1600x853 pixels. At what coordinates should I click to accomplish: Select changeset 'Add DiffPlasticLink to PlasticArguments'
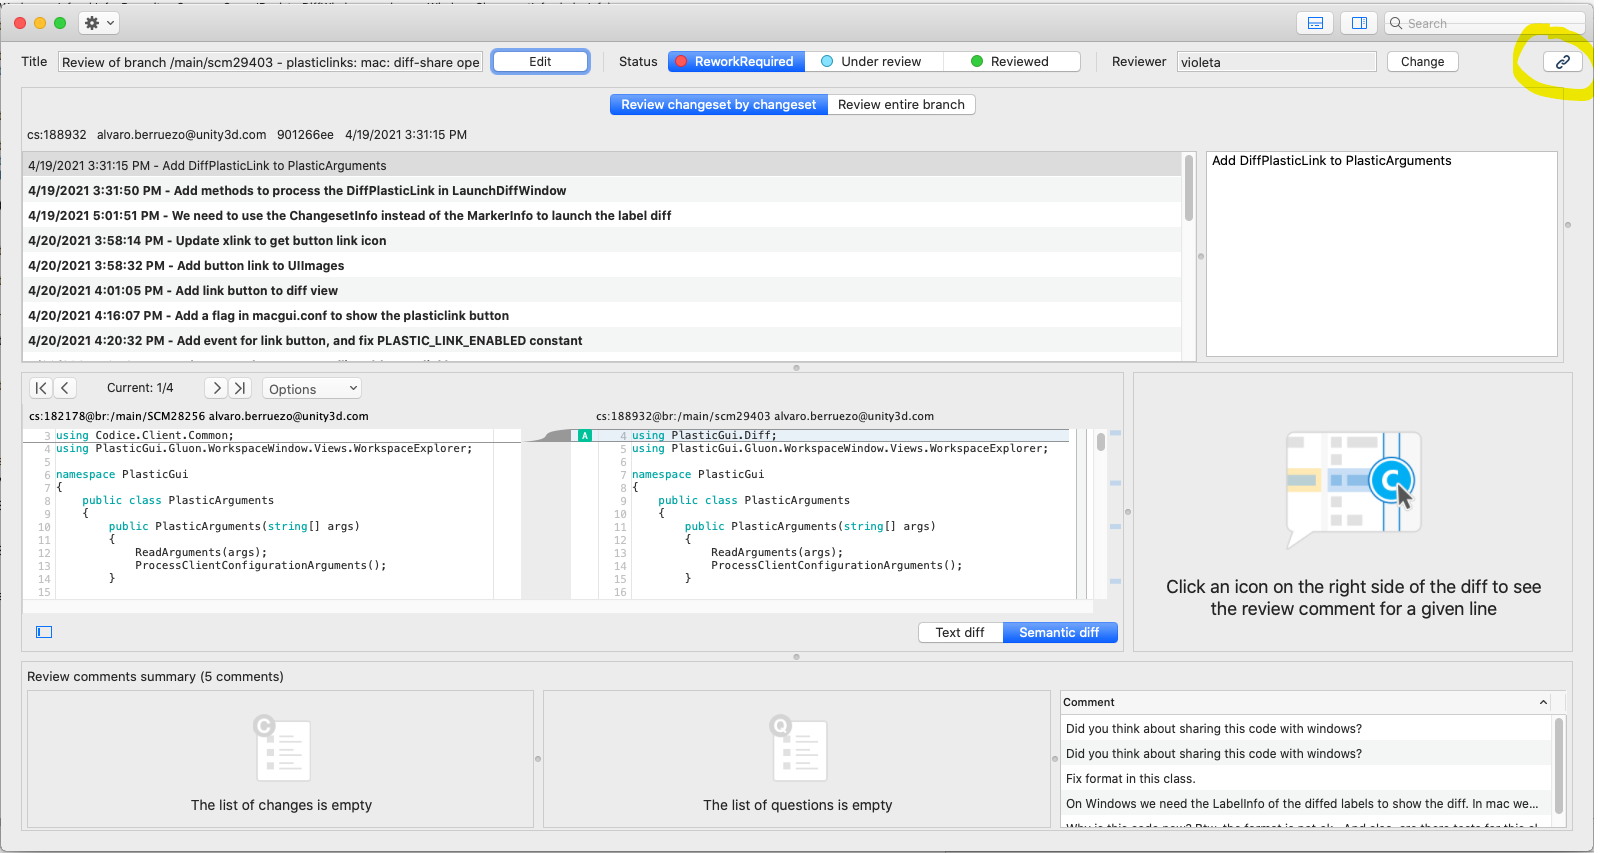click(601, 165)
